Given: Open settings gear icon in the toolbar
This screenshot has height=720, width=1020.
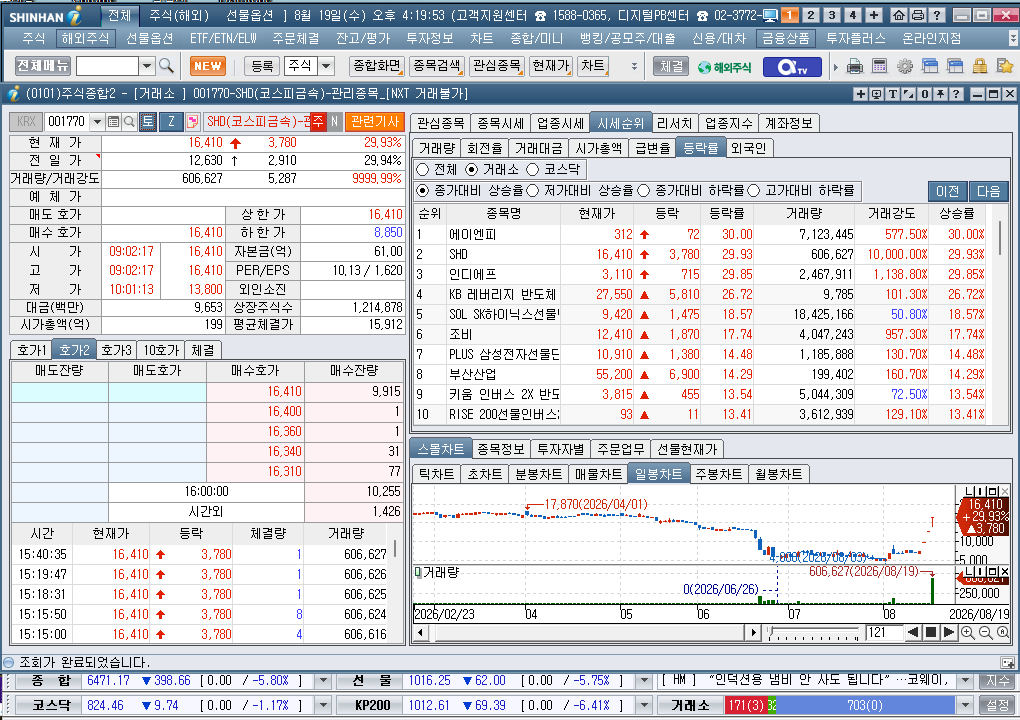Looking at the screenshot, I should [905, 66].
